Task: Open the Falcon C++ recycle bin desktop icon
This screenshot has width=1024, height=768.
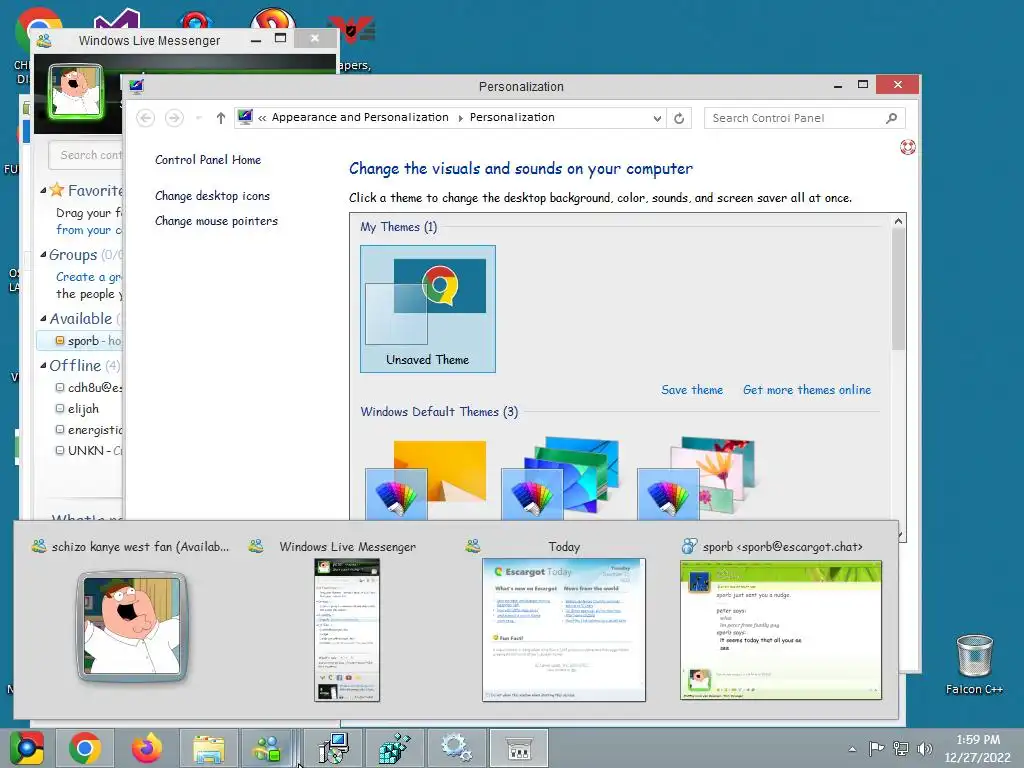Action: [x=974, y=664]
